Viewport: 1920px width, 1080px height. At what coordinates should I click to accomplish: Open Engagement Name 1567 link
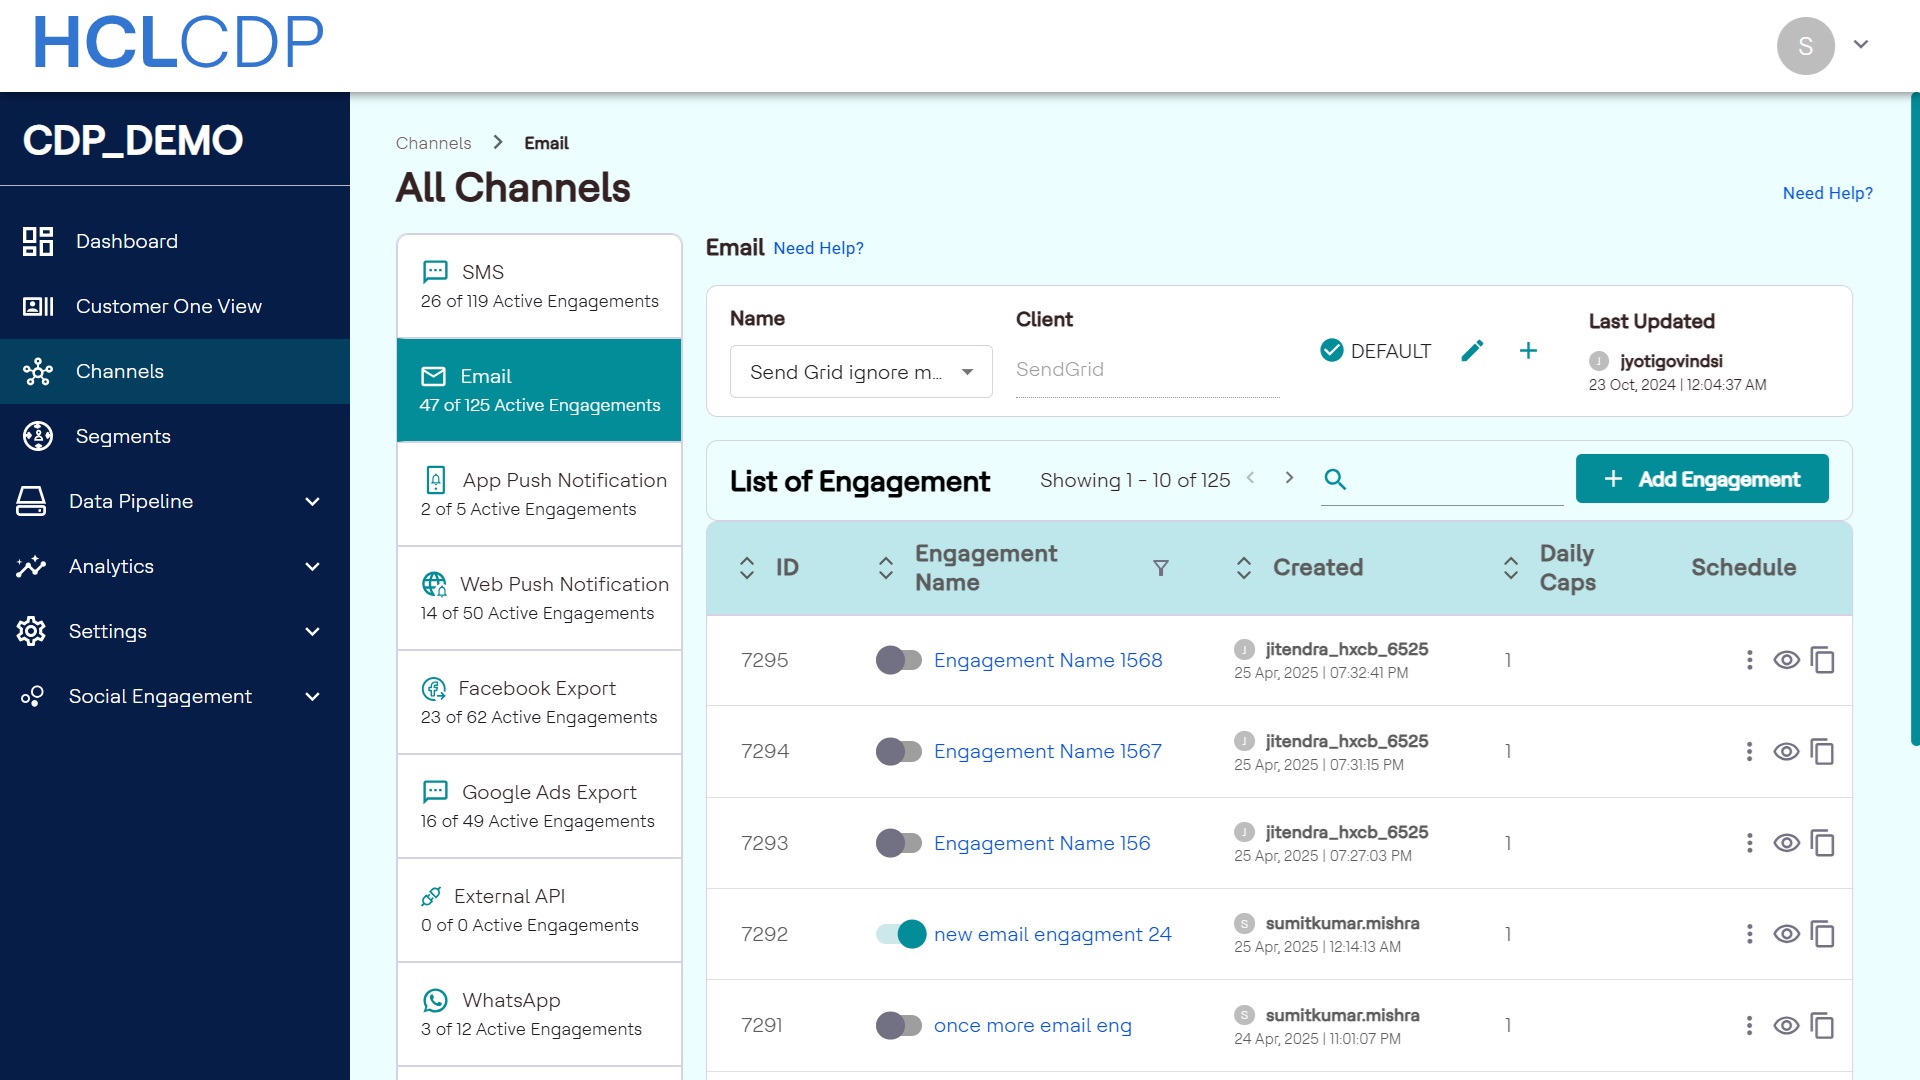click(x=1047, y=752)
